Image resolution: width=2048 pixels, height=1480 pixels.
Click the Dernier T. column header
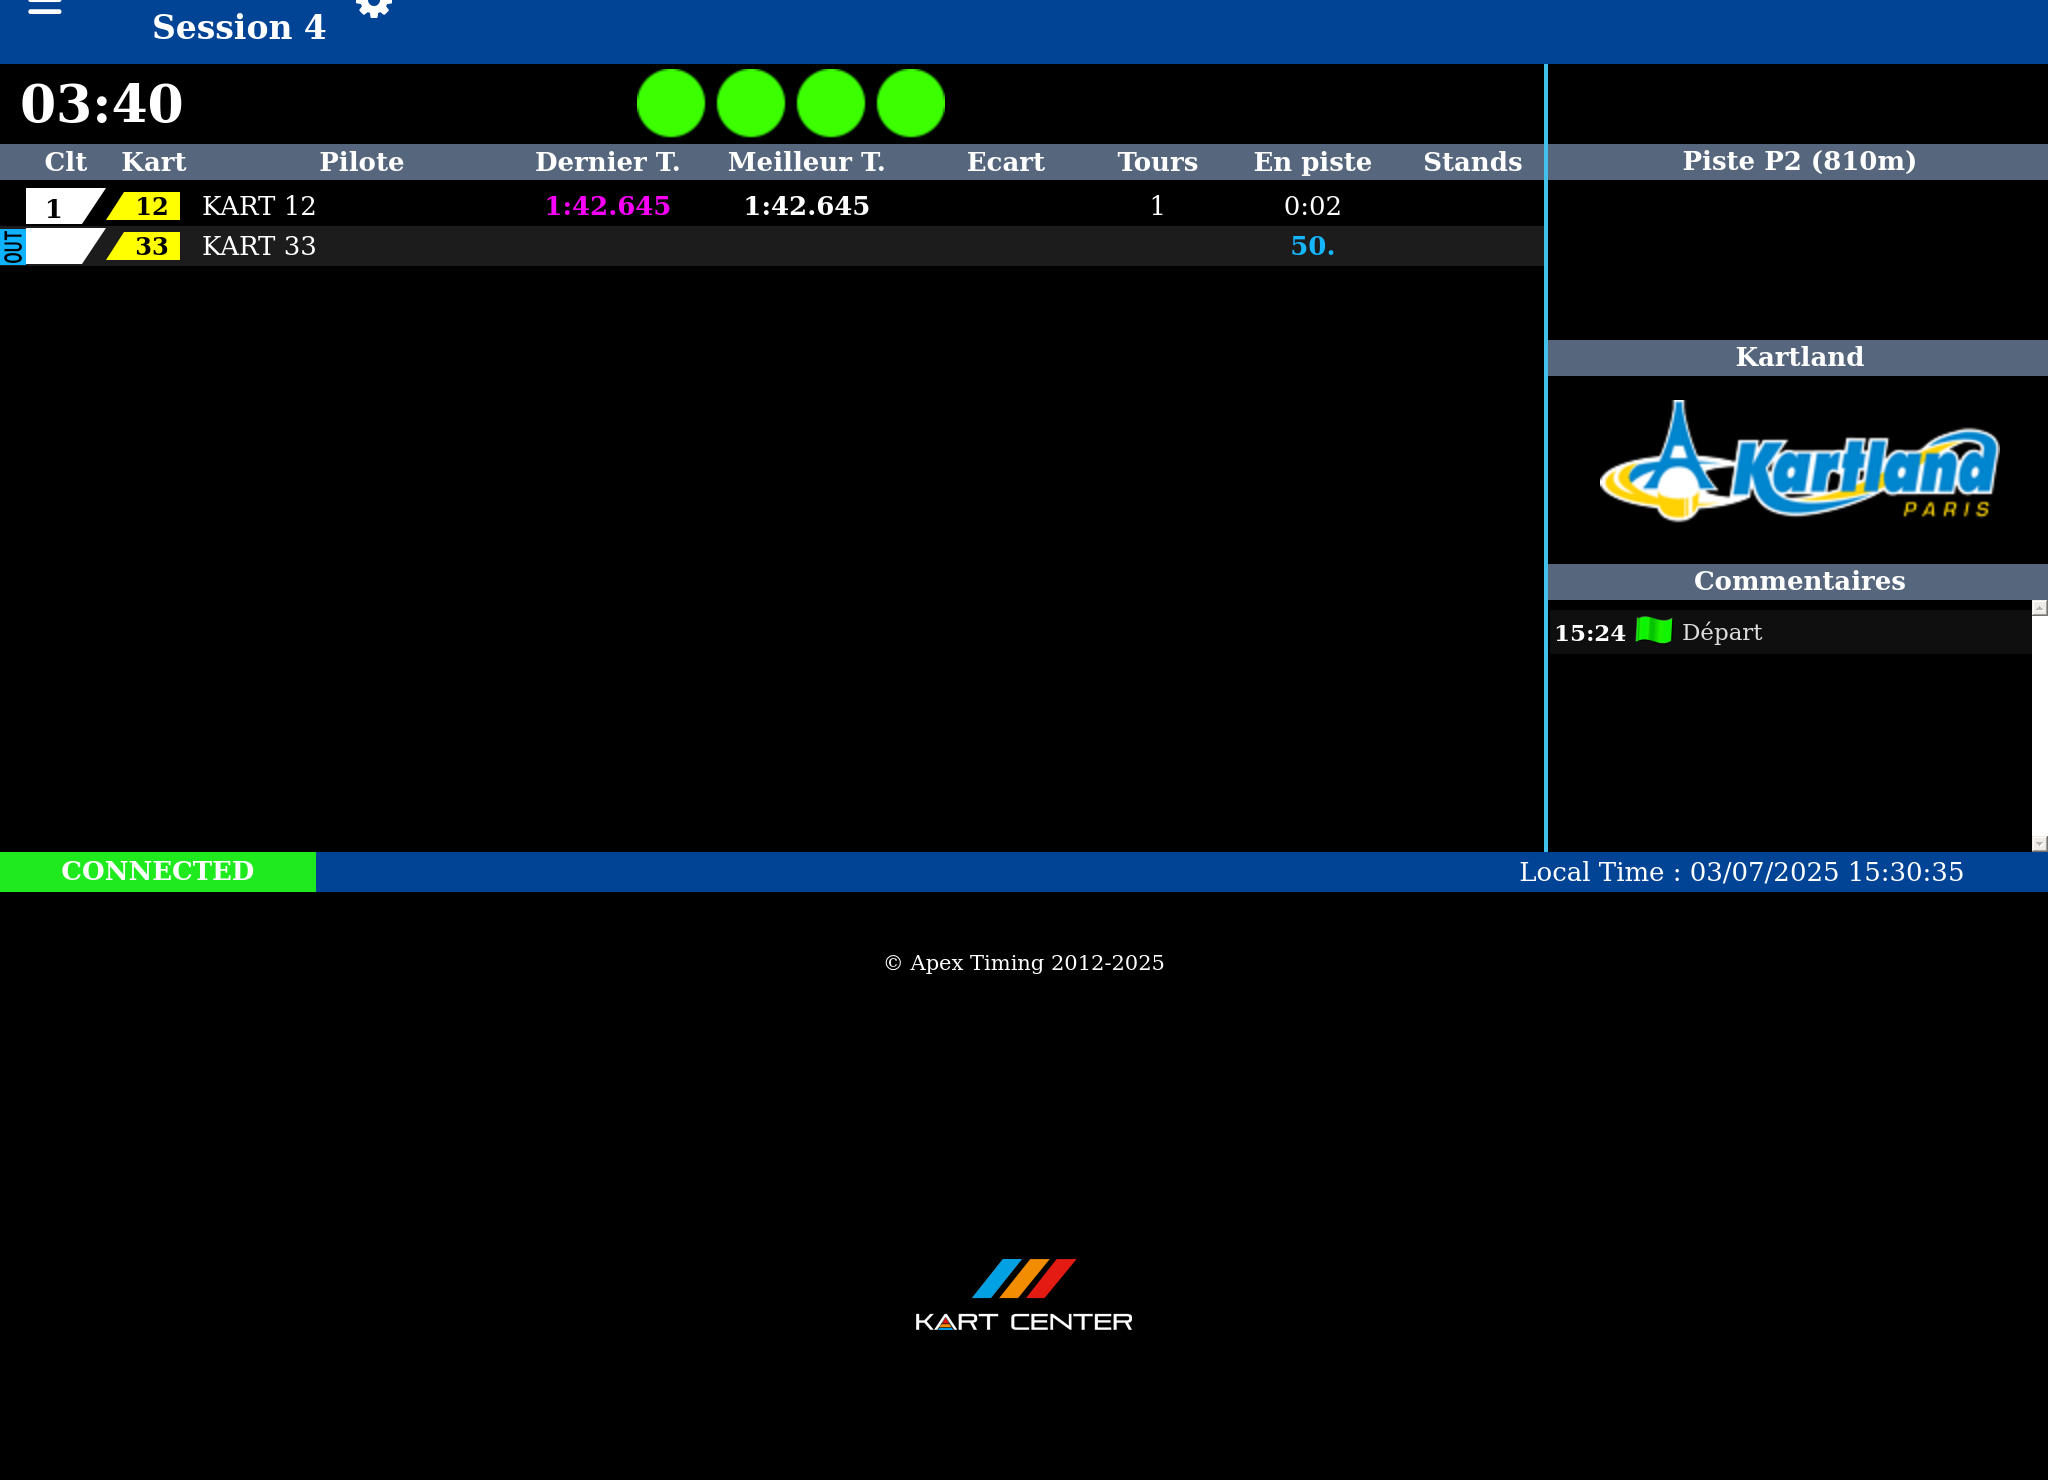tap(607, 162)
